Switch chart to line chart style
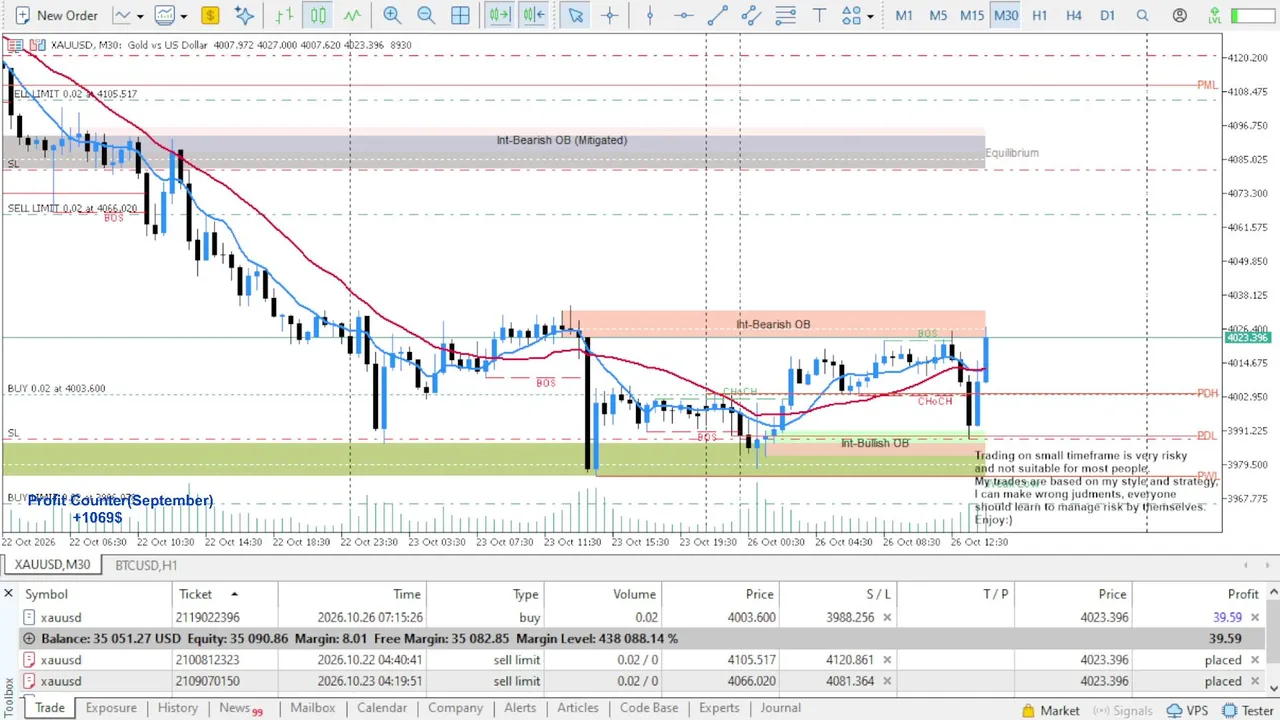Screen dimensions: 1280x720 (352, 15)
